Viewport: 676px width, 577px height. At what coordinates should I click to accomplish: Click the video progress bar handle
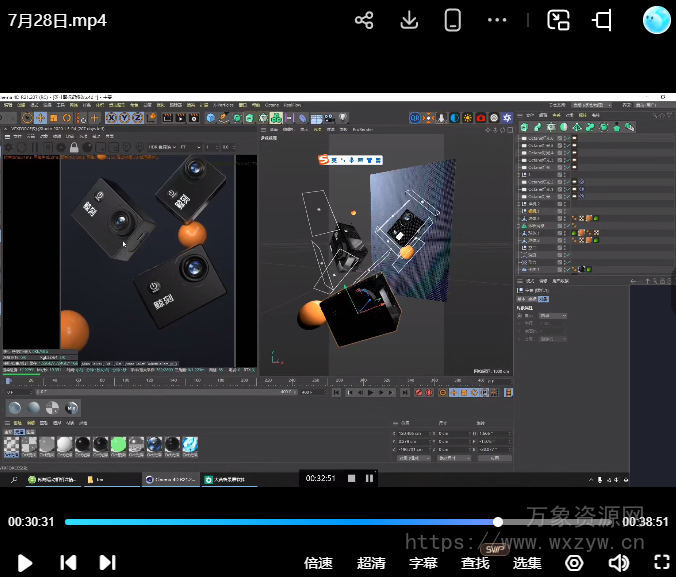(x=498, y=521)
